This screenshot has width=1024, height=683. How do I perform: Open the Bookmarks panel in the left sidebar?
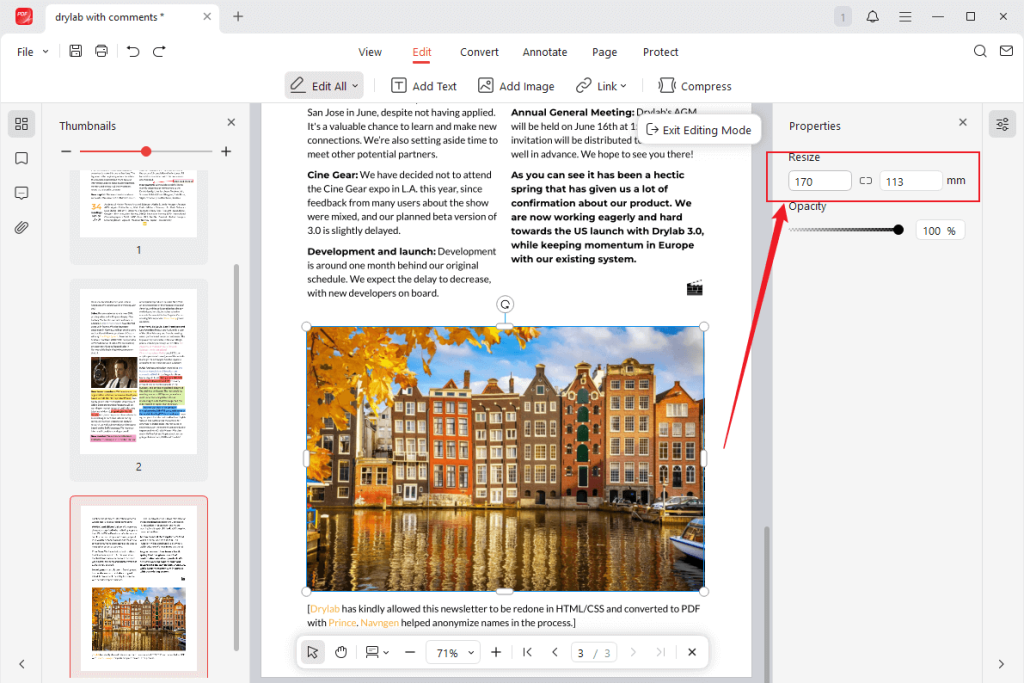pyautogui.click(x=21, y=158)
